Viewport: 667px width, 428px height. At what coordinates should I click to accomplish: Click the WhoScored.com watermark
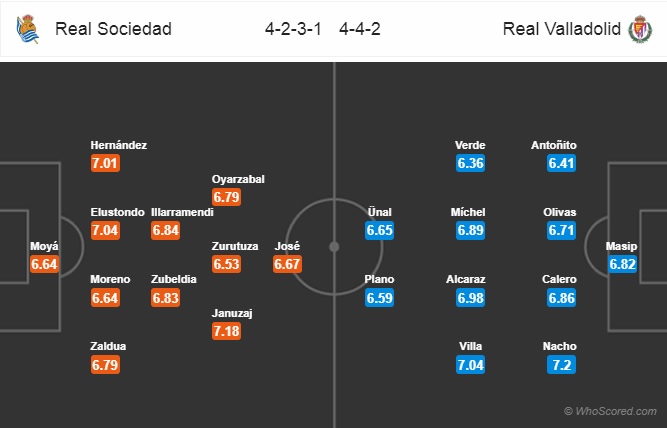[x=610, y=411]
